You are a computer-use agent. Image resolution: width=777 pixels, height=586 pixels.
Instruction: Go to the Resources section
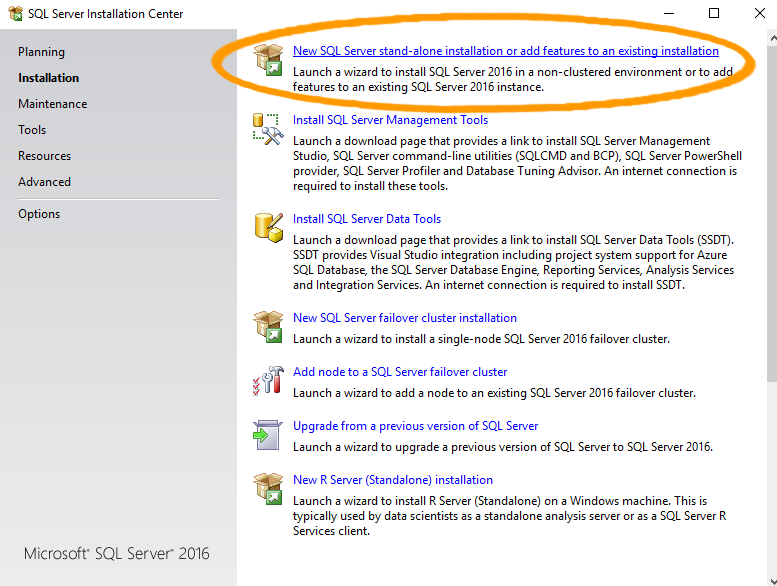pos(44,156)
